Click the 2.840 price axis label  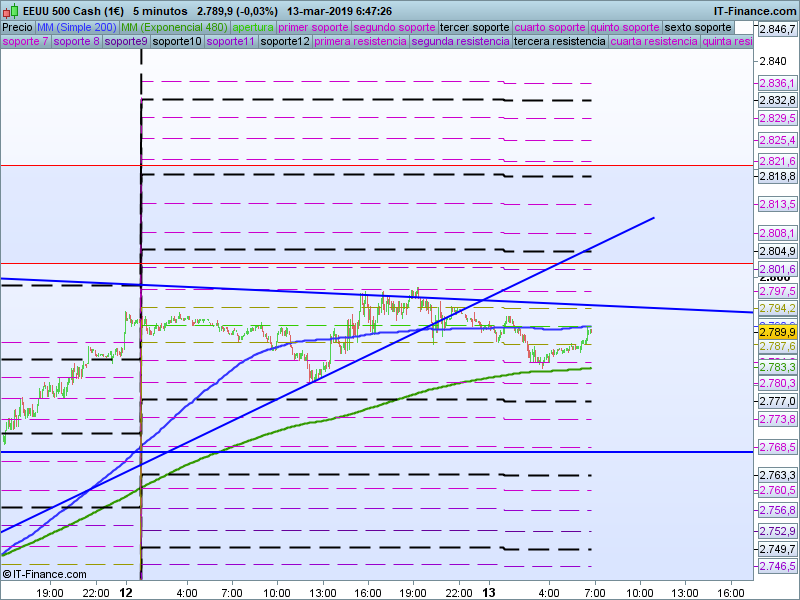click(773, 61)
